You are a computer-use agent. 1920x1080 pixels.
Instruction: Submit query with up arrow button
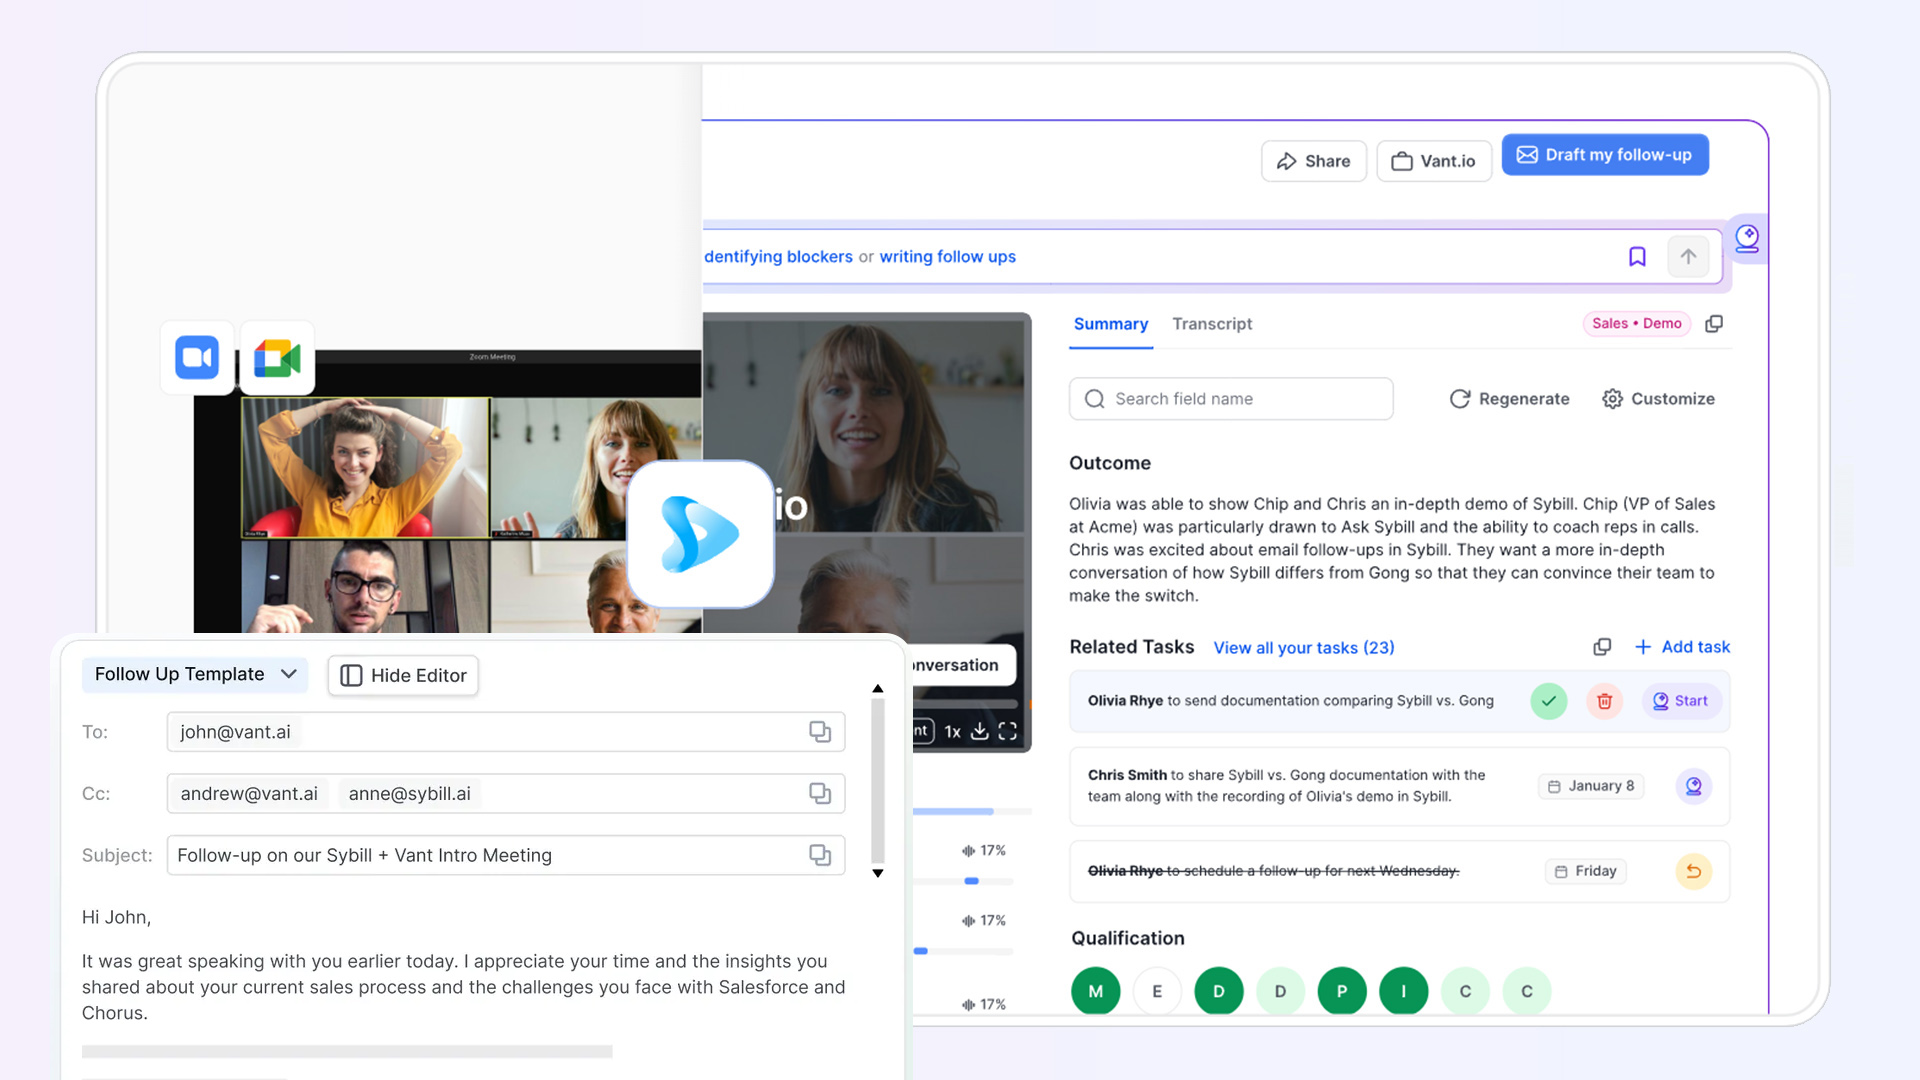pos(1688,257)
